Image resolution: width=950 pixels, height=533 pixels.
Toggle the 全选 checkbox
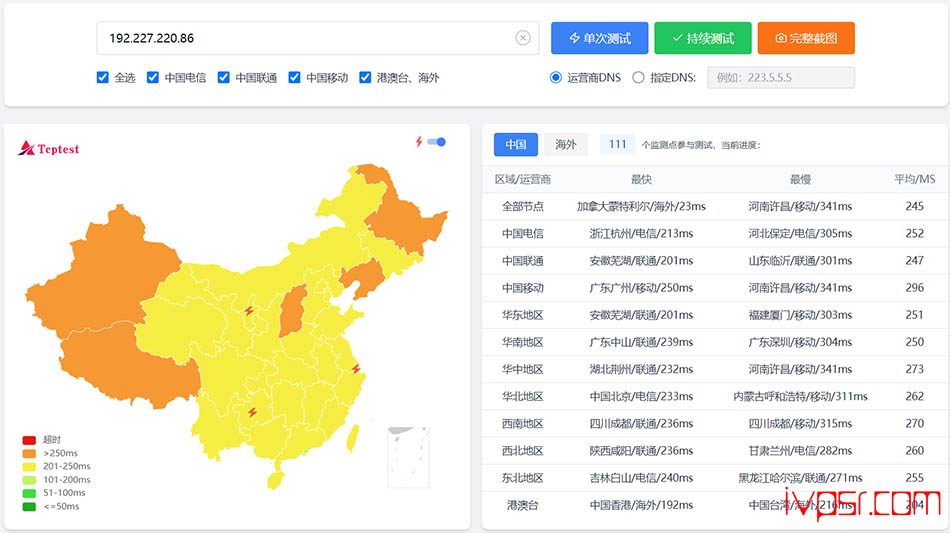[x=102, y=78]
